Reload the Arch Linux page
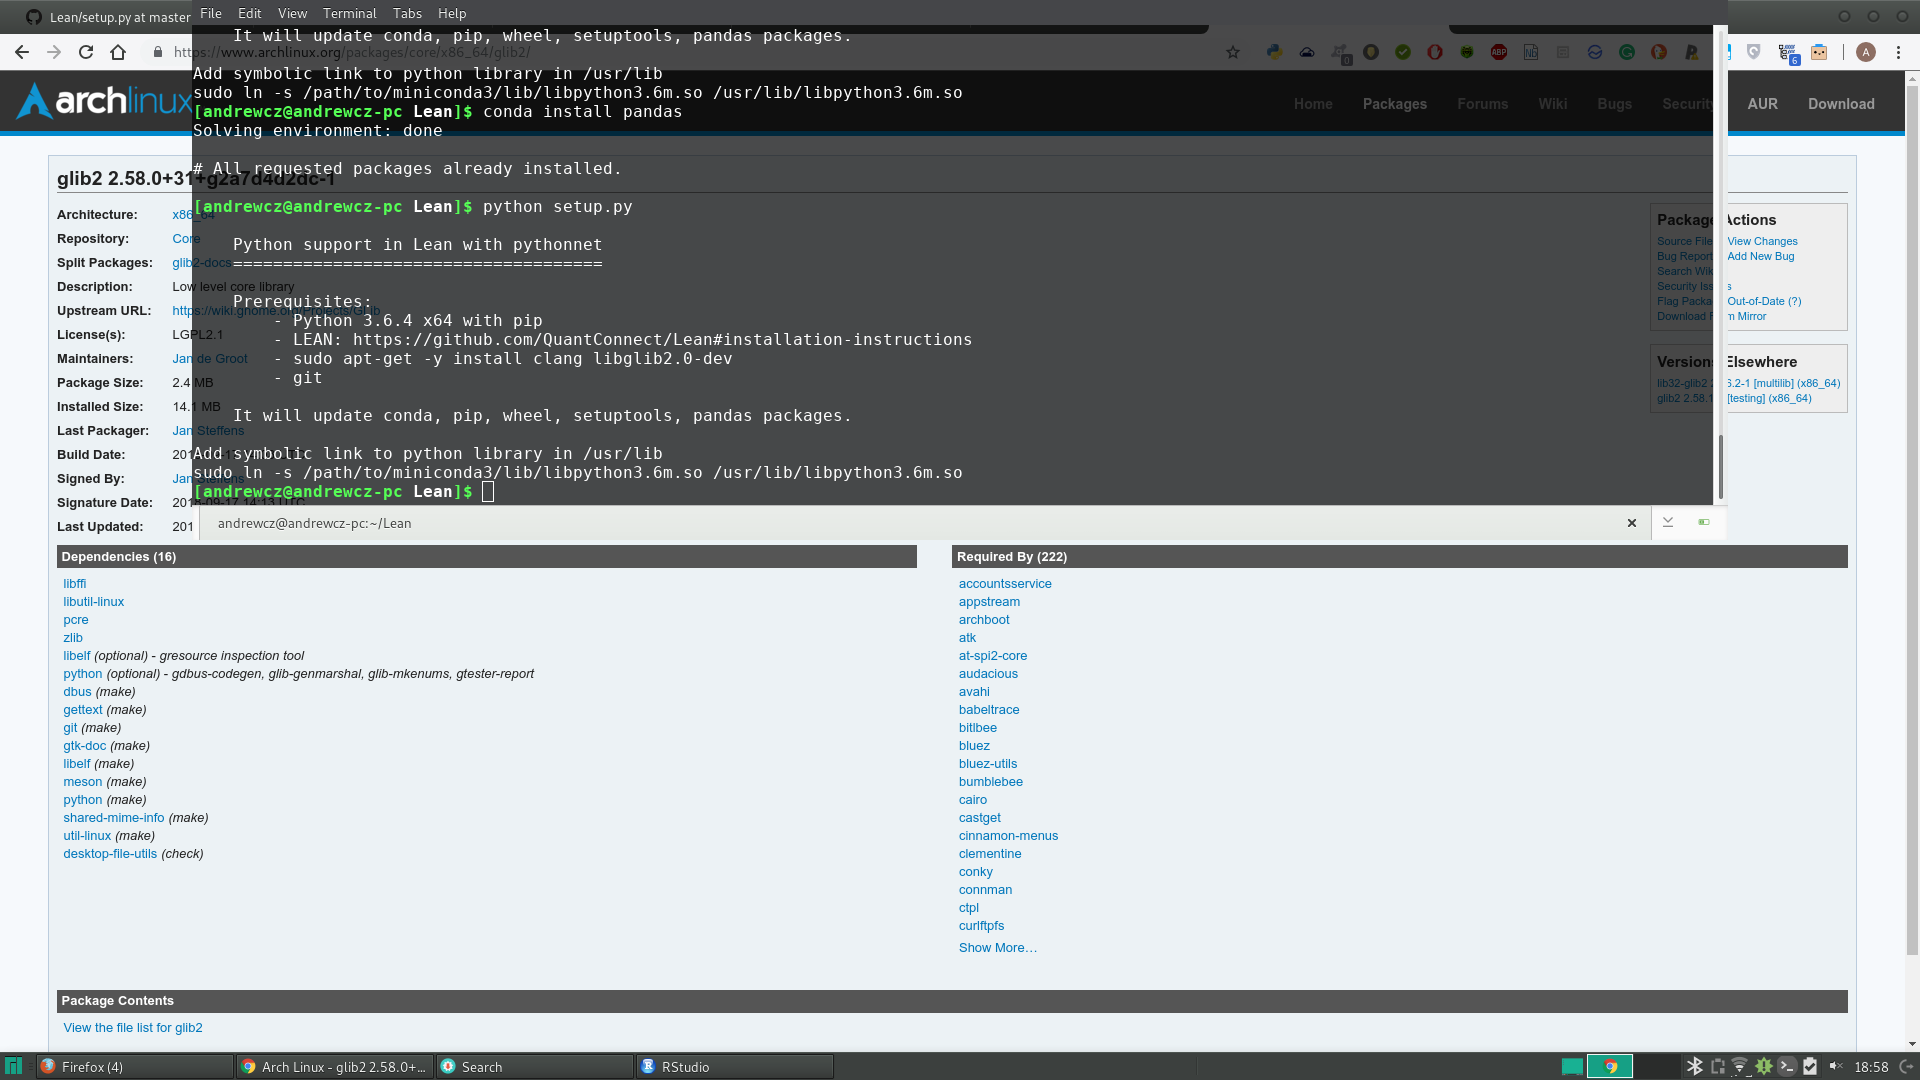The image size is (1920, 1080). (86, 52)
